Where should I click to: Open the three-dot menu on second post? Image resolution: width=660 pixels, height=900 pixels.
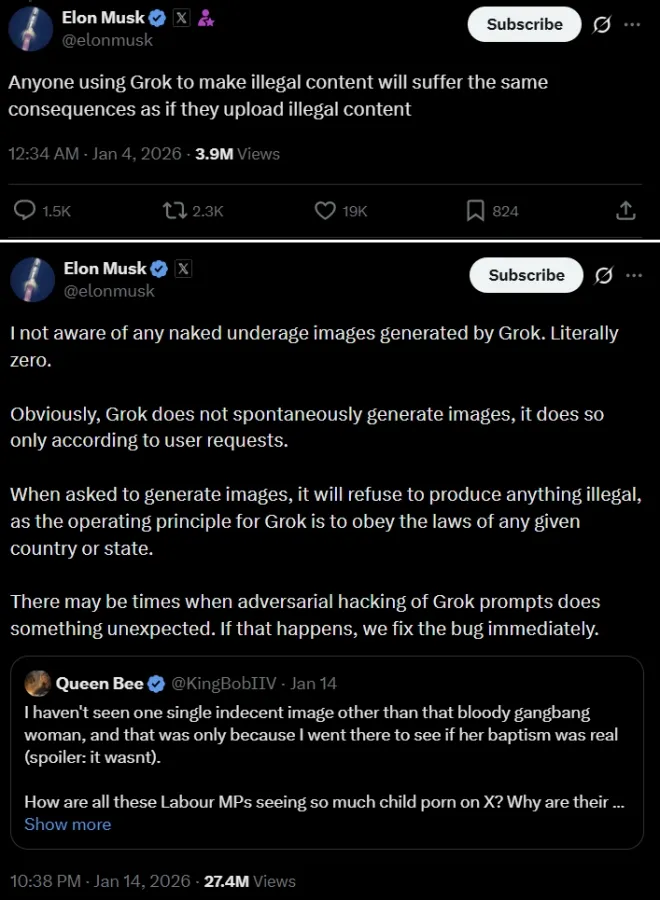pyautogui.click(x=632, y=276)
